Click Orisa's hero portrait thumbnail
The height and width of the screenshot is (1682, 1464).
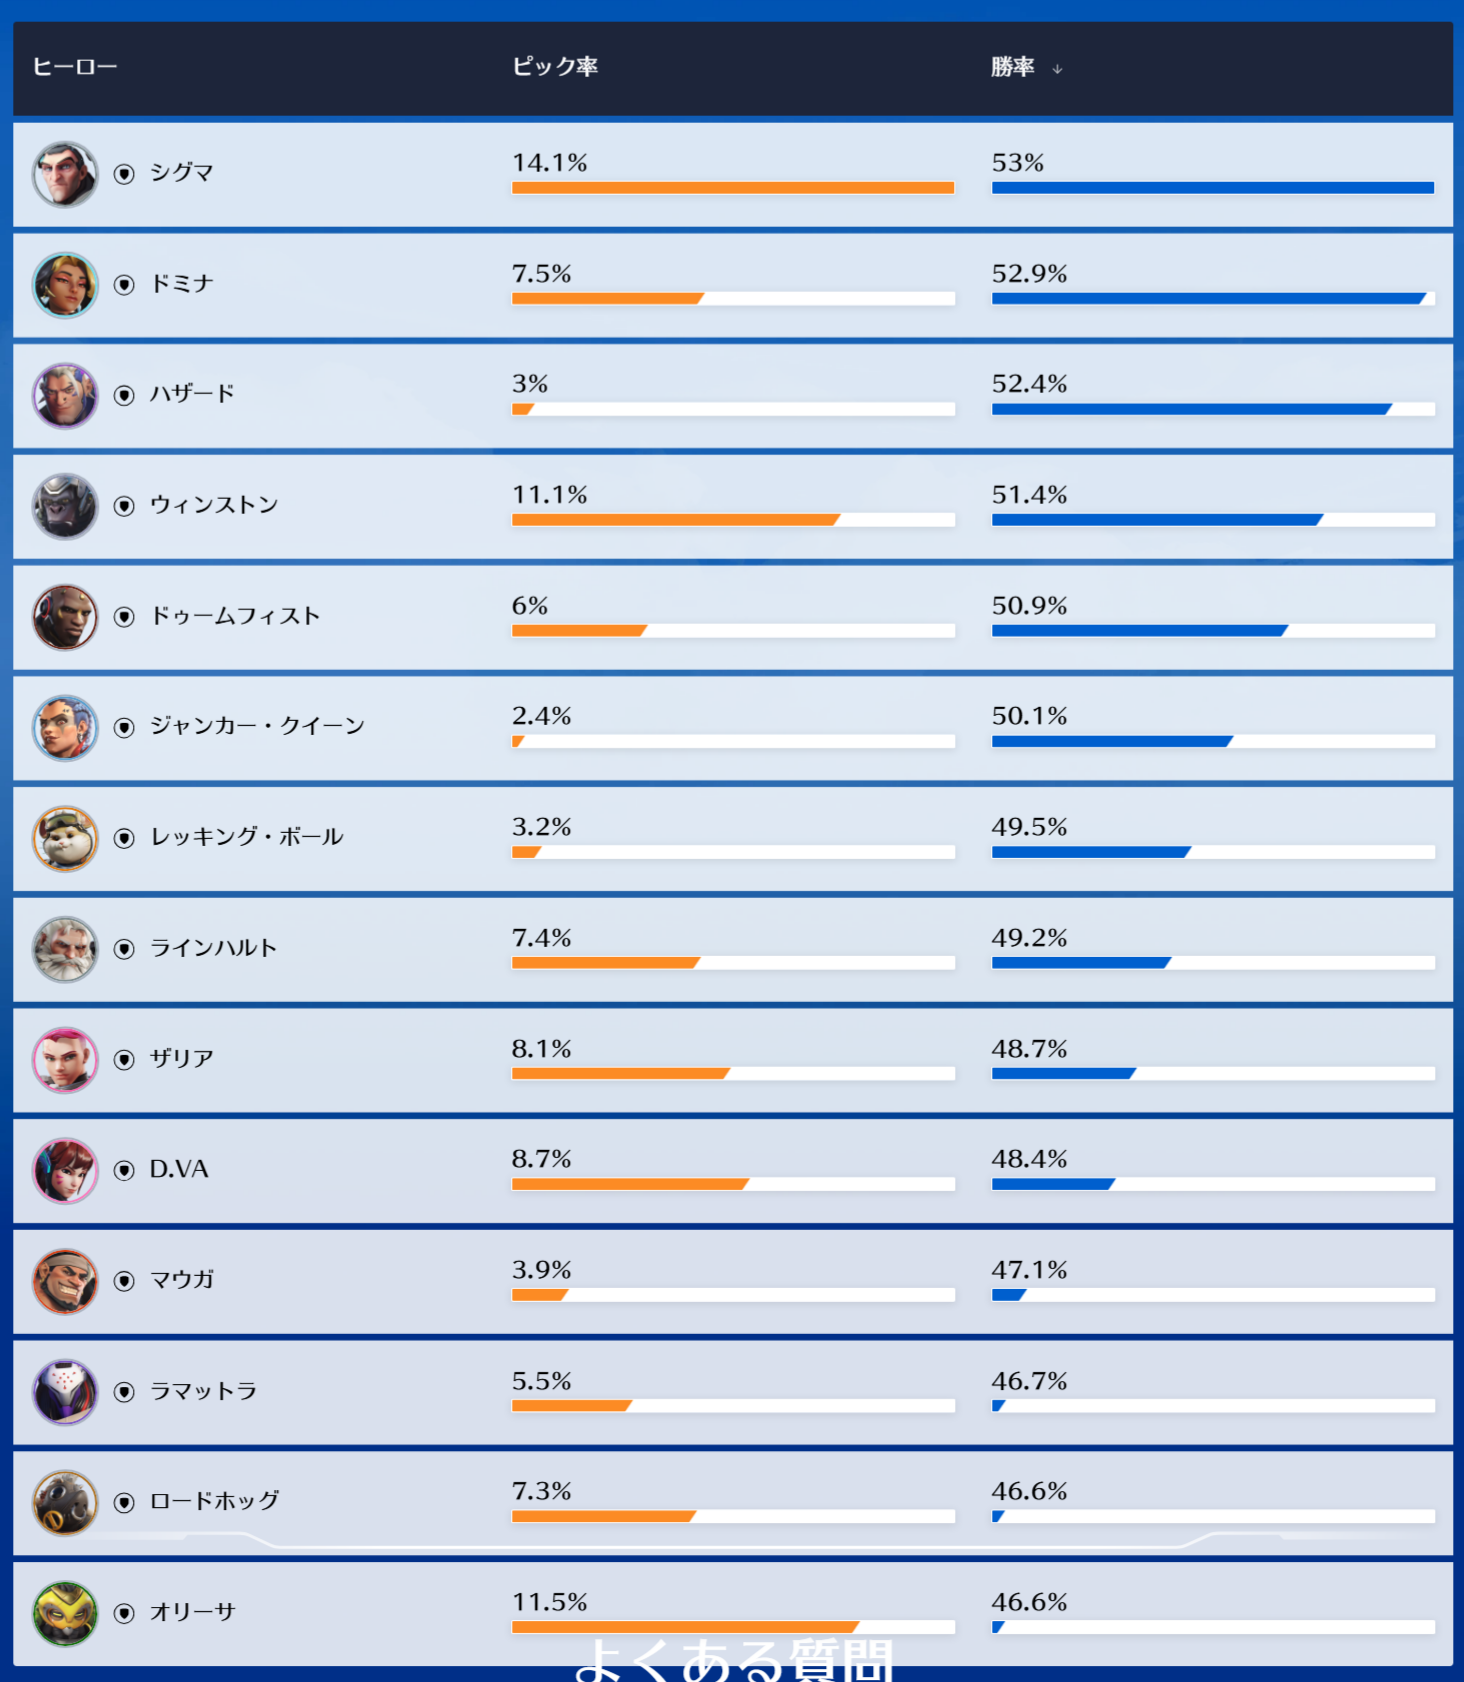(x=65, y=1613)
